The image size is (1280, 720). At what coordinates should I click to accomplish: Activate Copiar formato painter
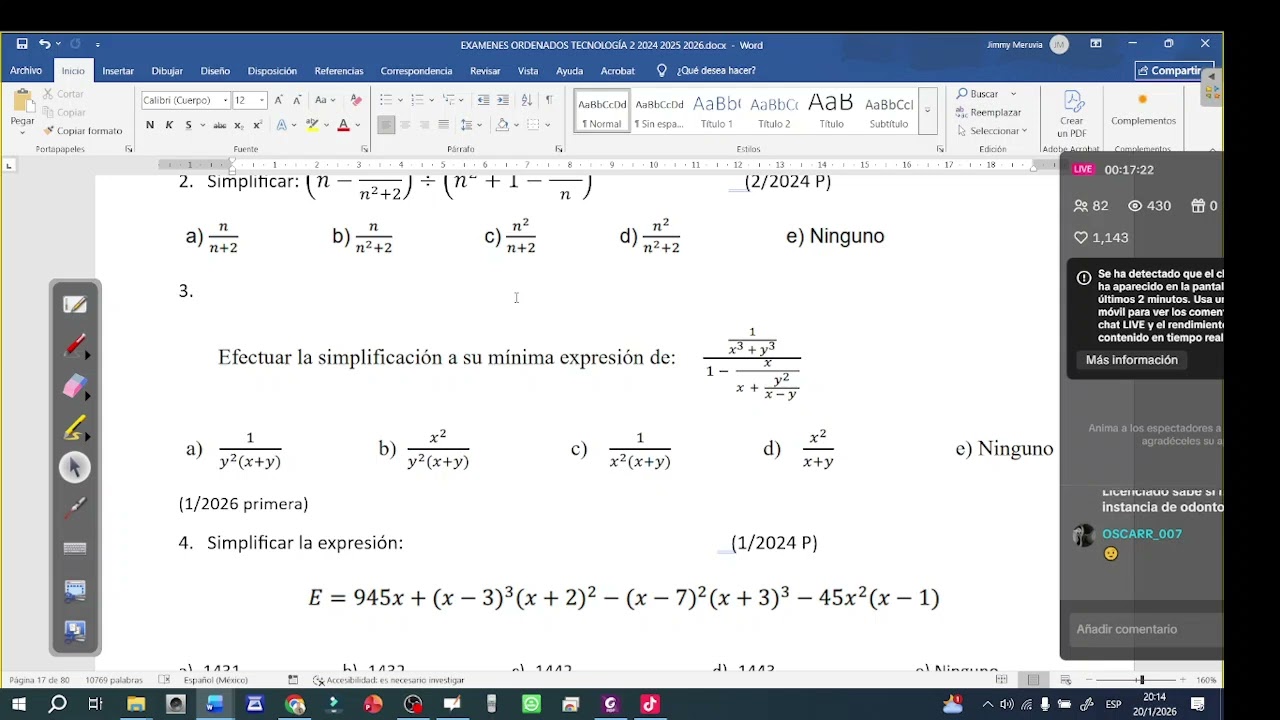click(x=83, y=131)
